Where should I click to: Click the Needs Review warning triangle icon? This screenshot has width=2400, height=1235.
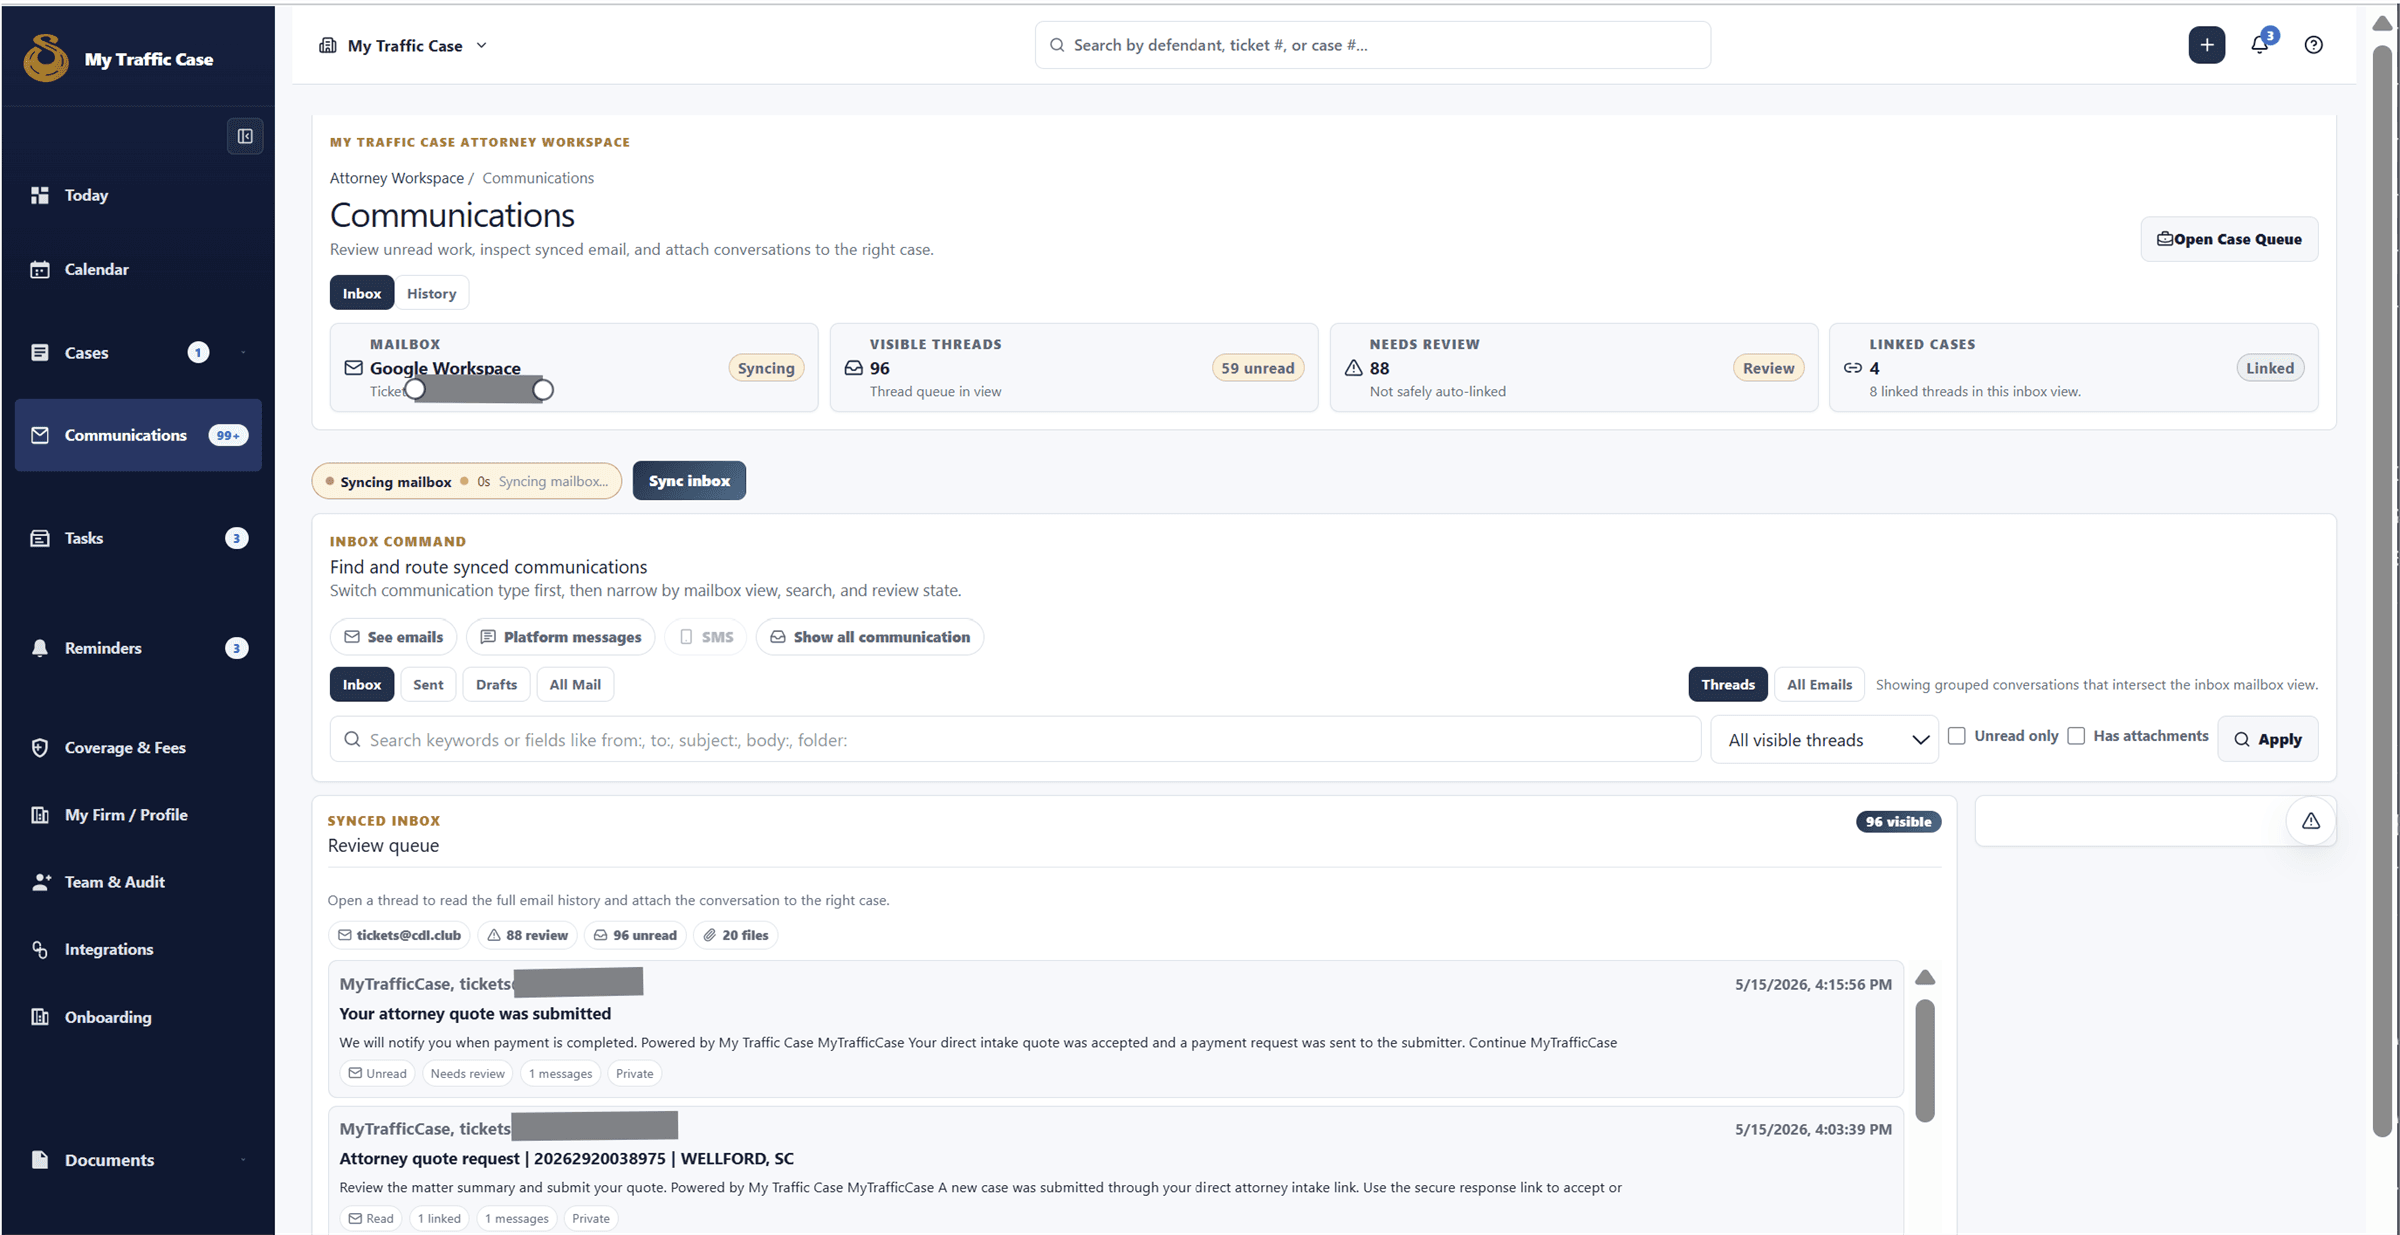[1353, 368]
